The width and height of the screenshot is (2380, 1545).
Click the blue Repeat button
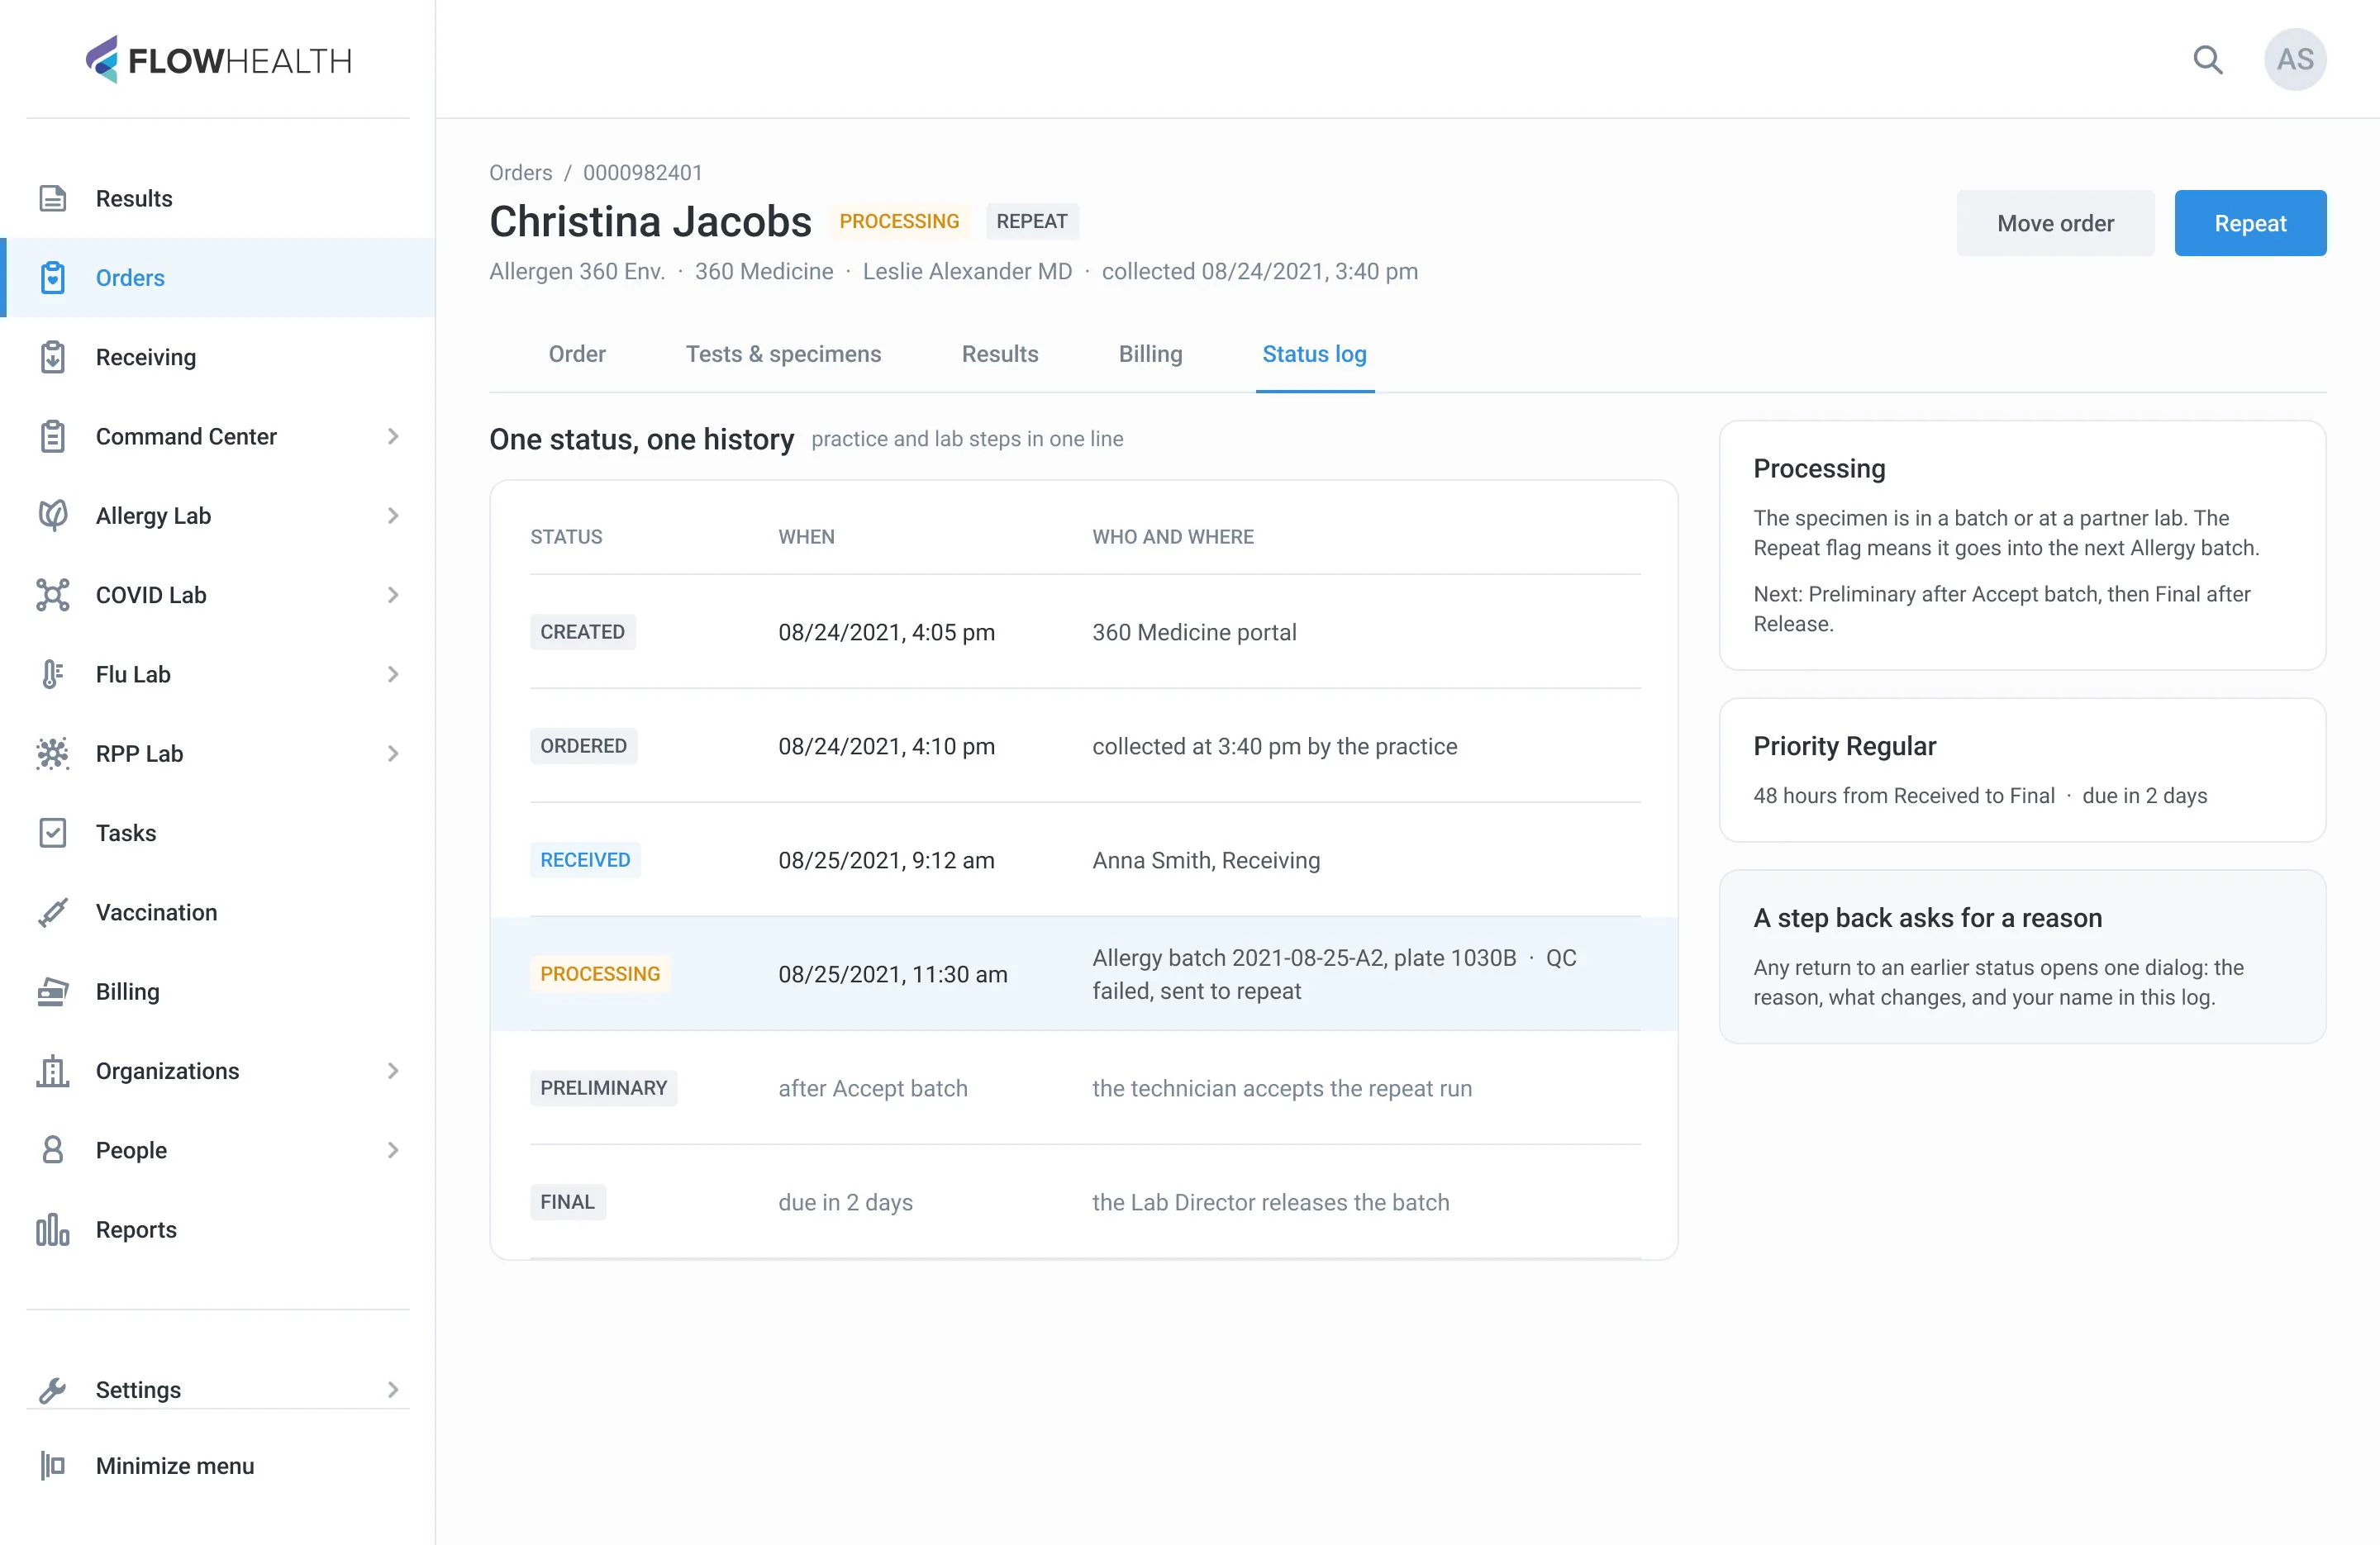[x=2250, y=223]
